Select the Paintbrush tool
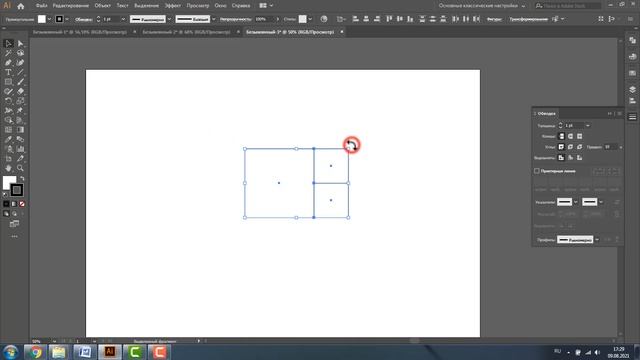The width and height of the screenshot is (640, 360). tap(20, 82)
